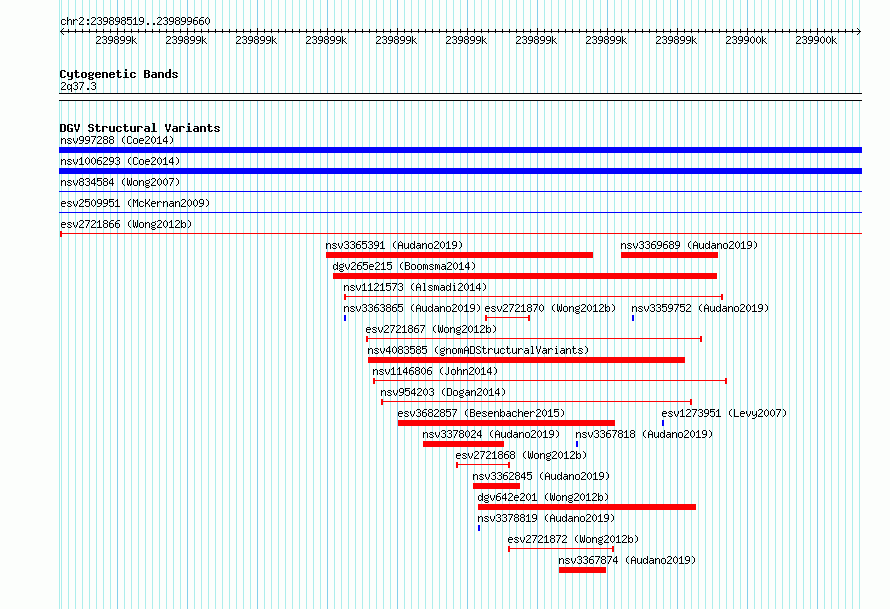Open esv3682857 (Besenbacher2015) label
The width and height of the screenshot is (890, 609).
pyautogui.click(x=481, y=413)
